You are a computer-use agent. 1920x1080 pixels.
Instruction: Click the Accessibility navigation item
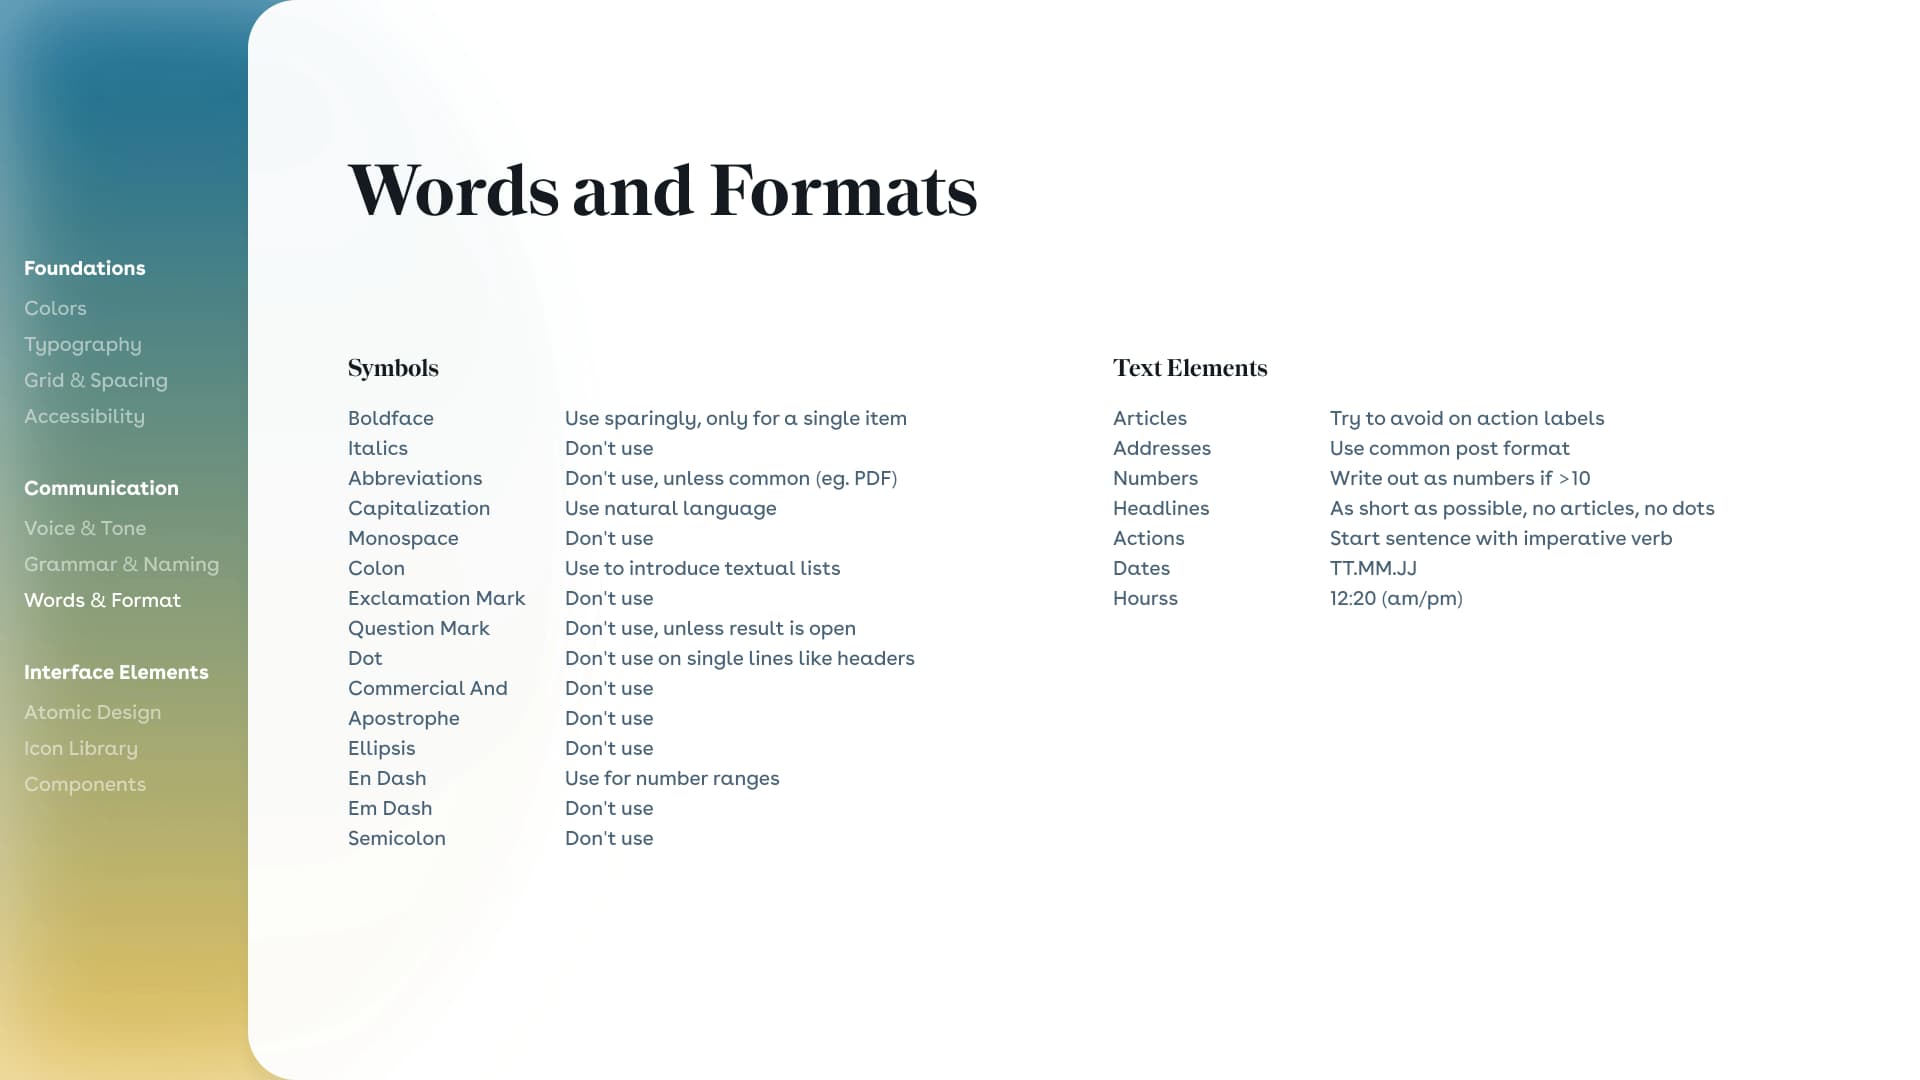point(83,417)
